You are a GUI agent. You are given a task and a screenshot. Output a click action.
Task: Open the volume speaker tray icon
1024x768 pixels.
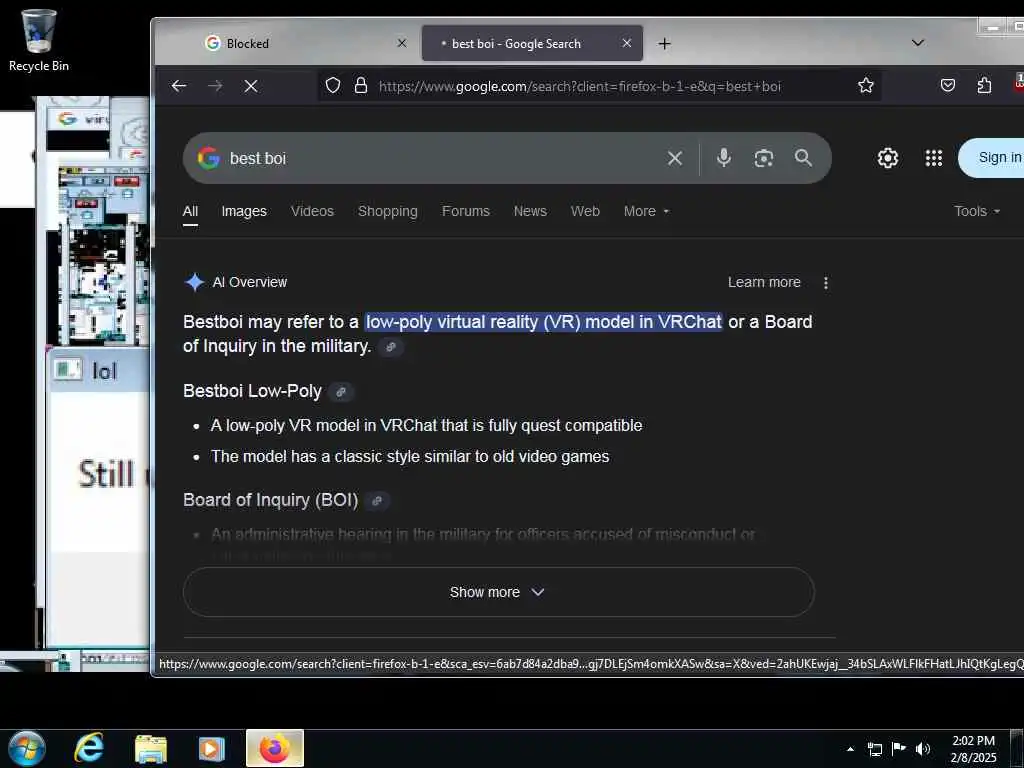(x=923, y=749)
